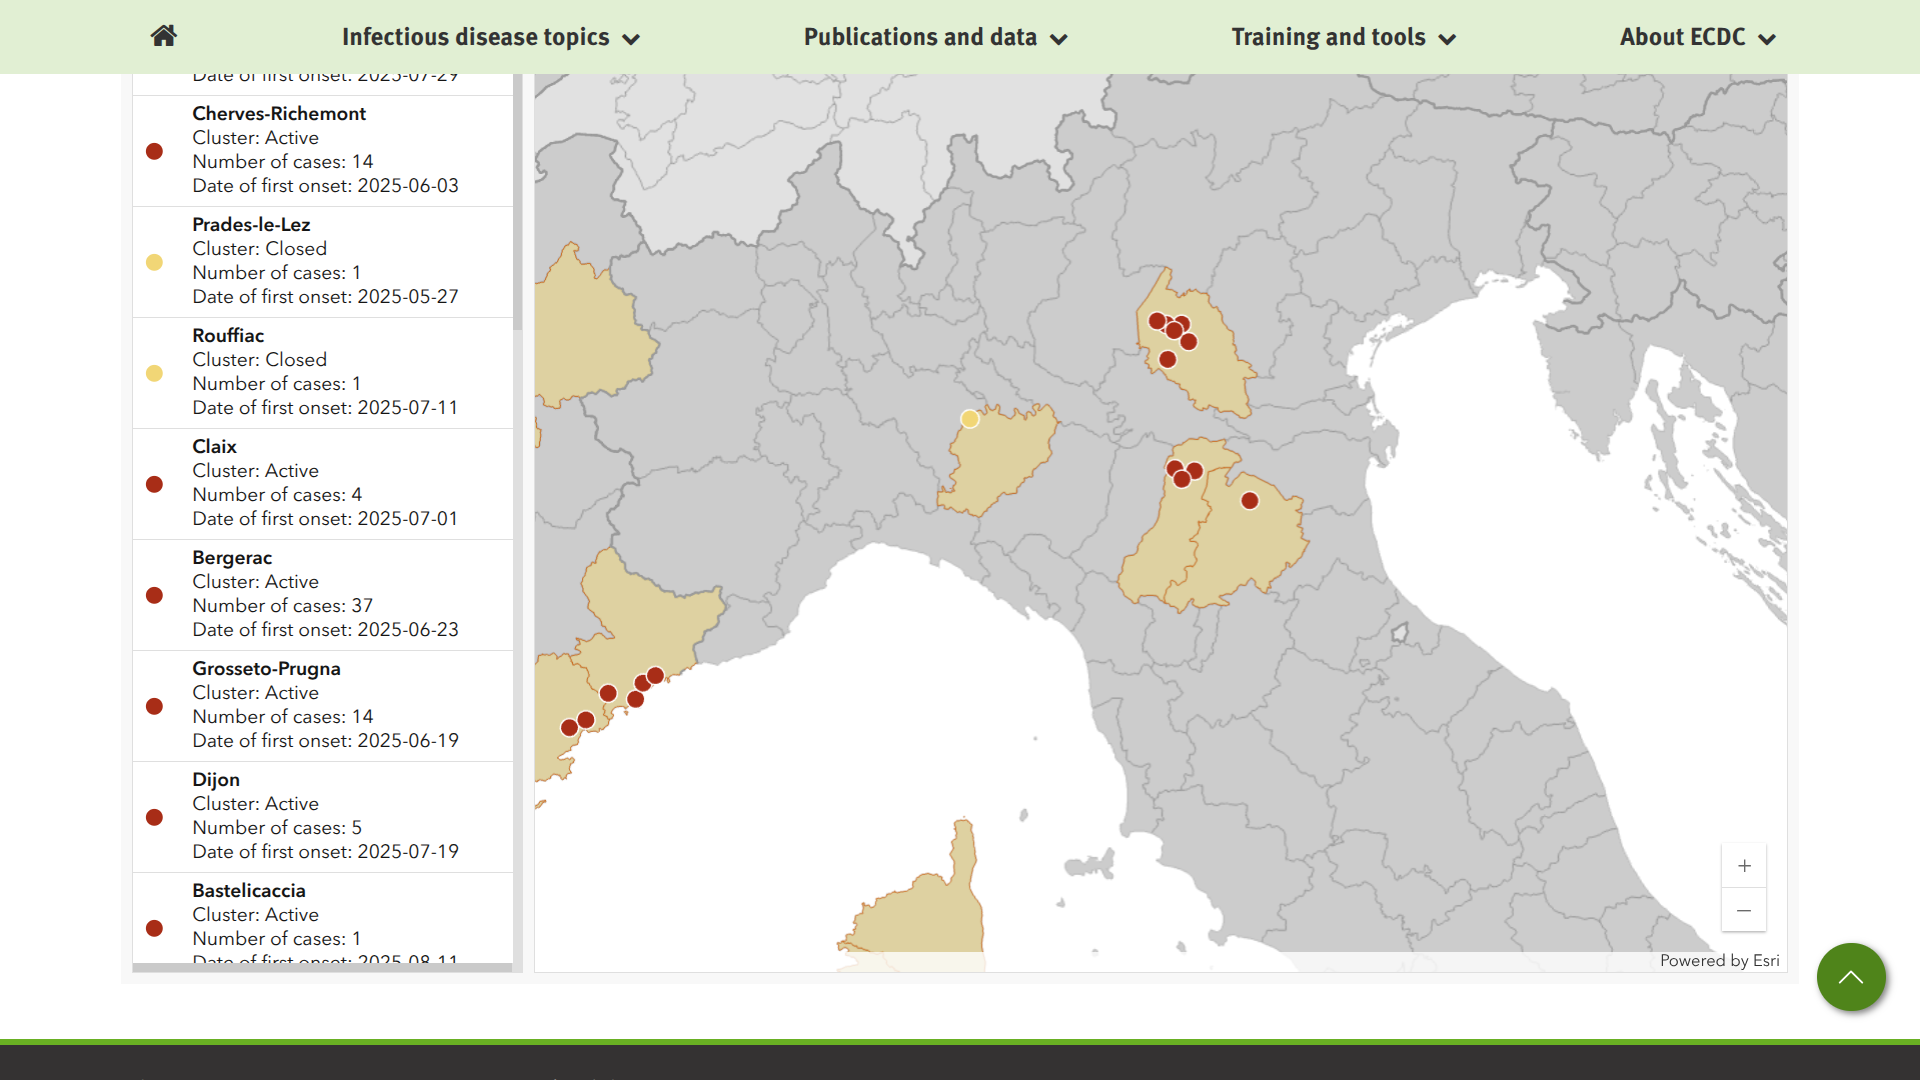Viewport: 1920px width, 1080px height.
Task: Select the Grosseto-Prugna cluster entry
Action: [x=323, y=705]
